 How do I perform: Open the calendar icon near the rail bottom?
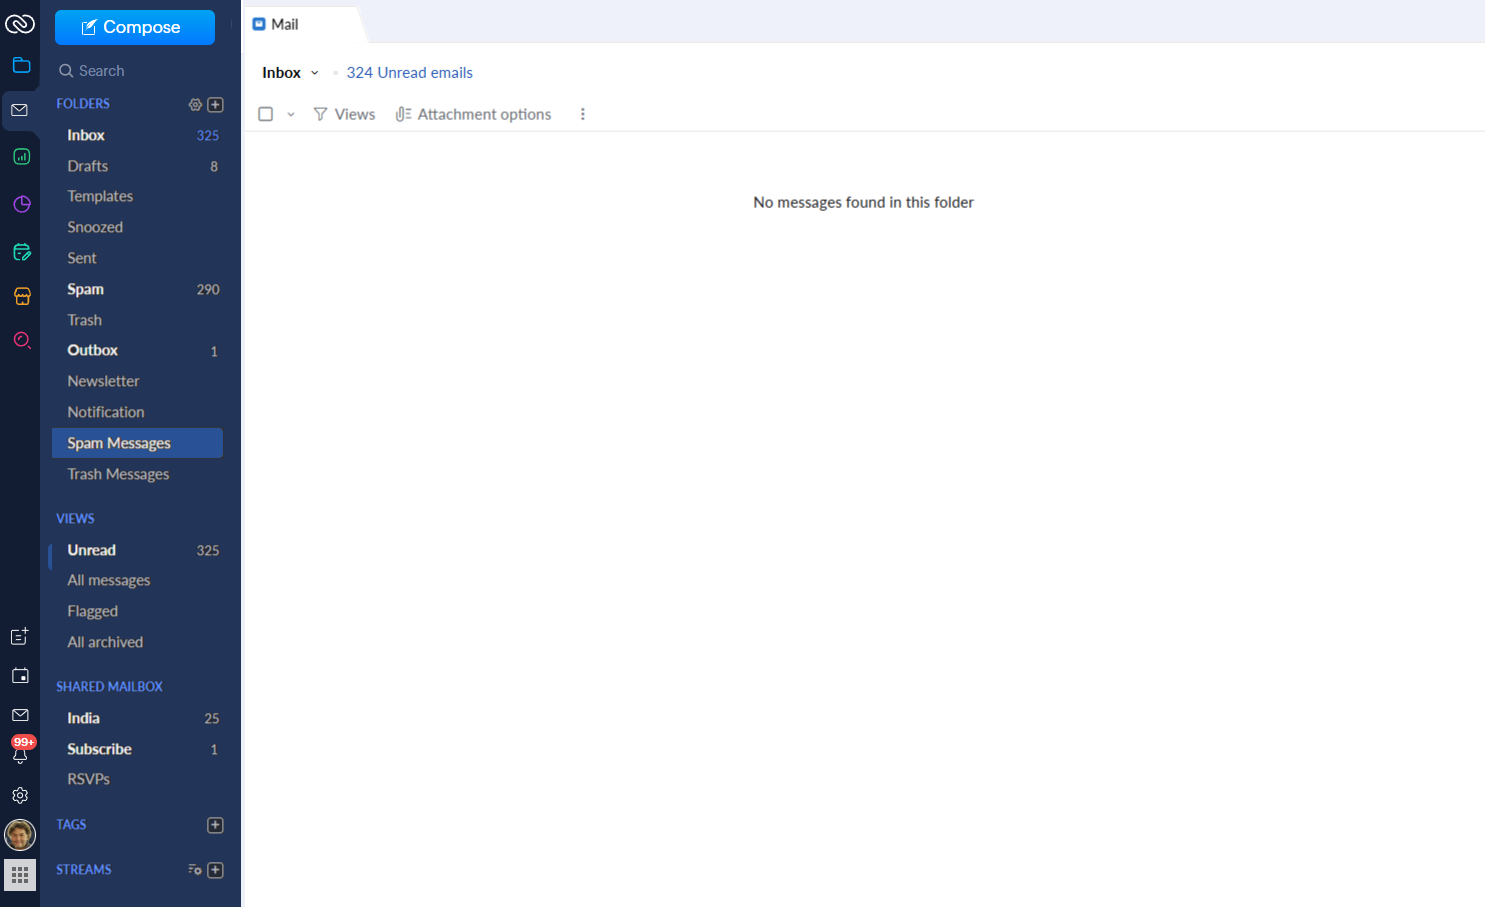(x=20, y=676)
